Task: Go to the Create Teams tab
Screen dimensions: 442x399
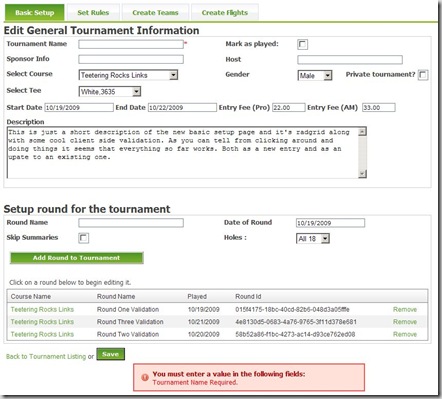Action: [x=155, y=13]
